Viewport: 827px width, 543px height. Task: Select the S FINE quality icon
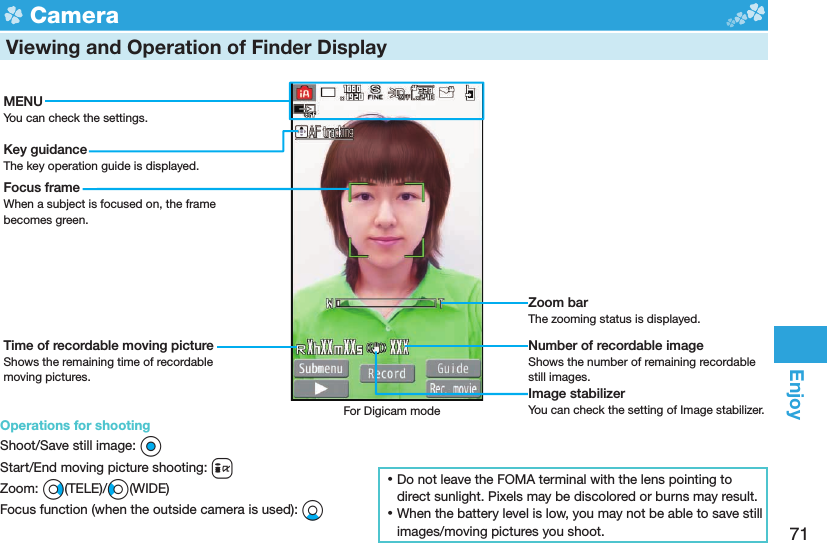(x=375, y=92)
